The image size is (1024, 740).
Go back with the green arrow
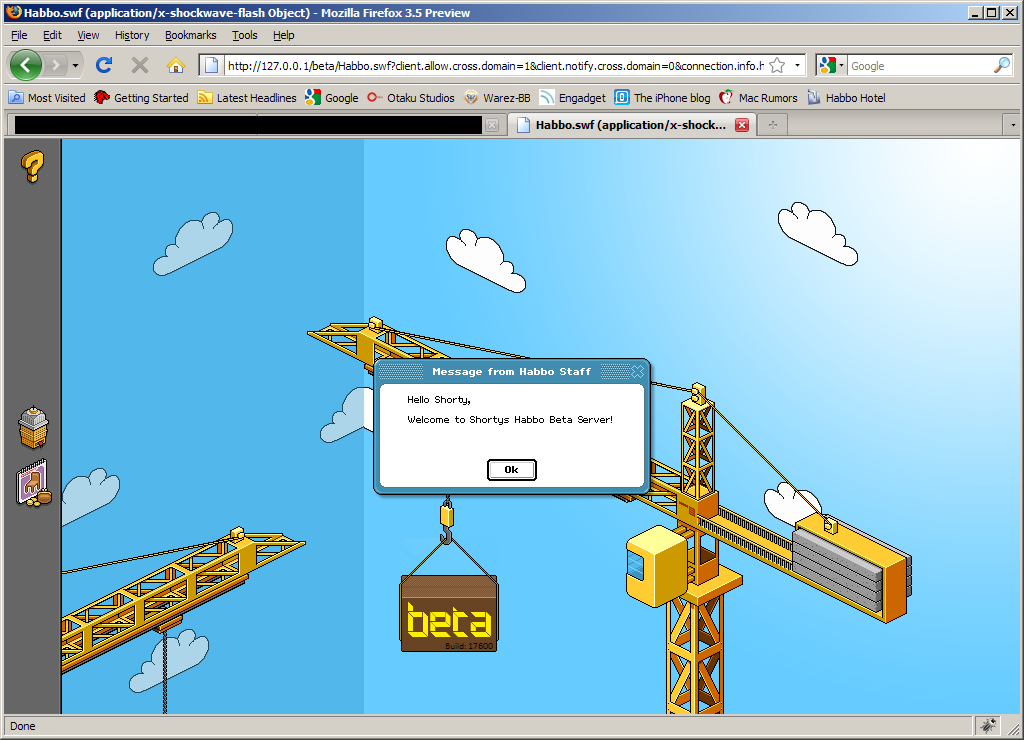25,65
